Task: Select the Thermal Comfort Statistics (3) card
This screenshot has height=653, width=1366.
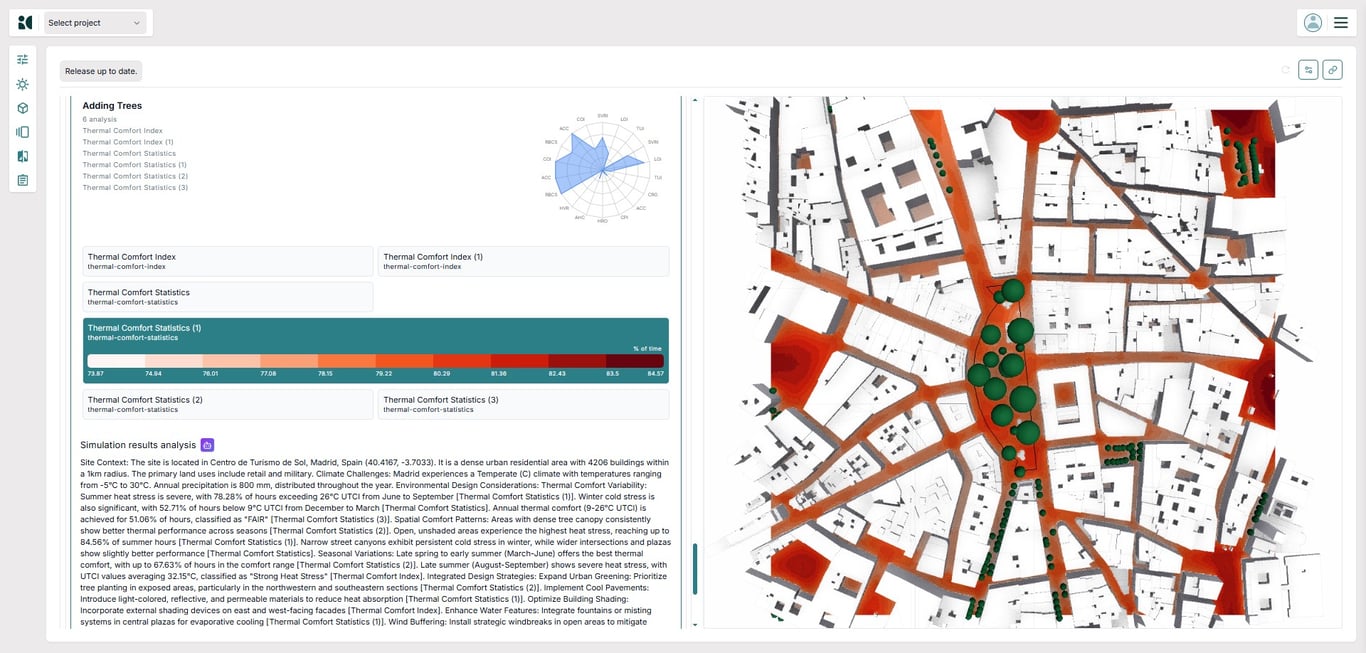Action: coord(524,404)
